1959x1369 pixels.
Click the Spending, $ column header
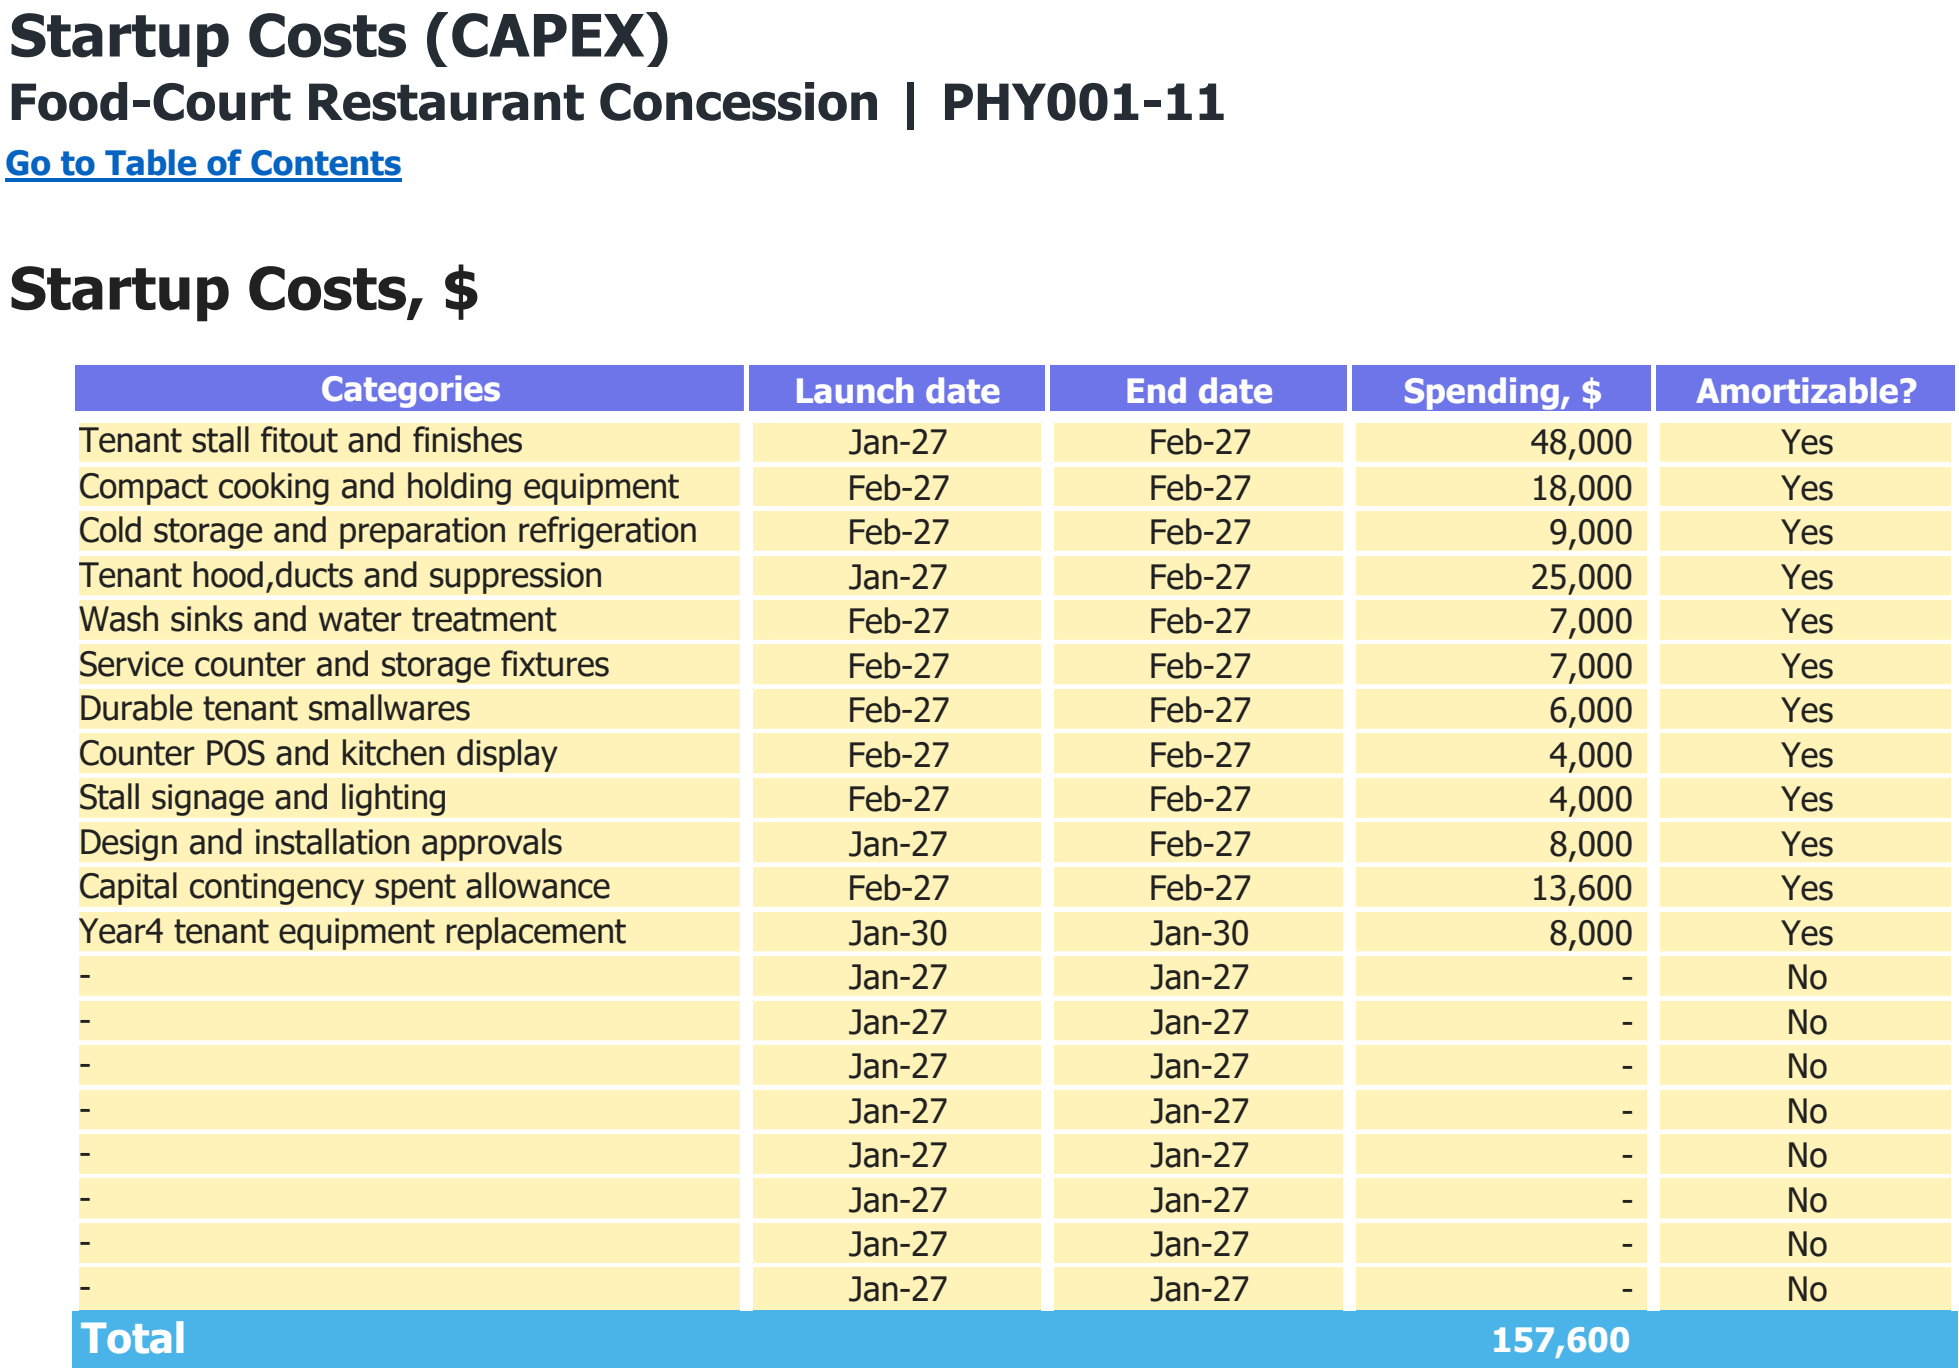pos(1501,389)
